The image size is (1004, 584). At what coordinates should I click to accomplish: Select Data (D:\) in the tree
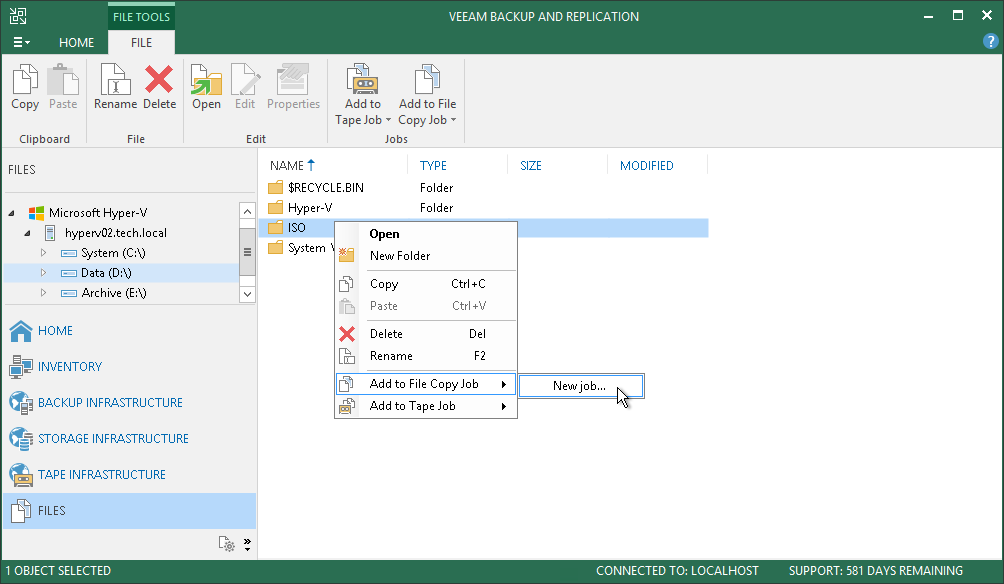coord(106,273)
